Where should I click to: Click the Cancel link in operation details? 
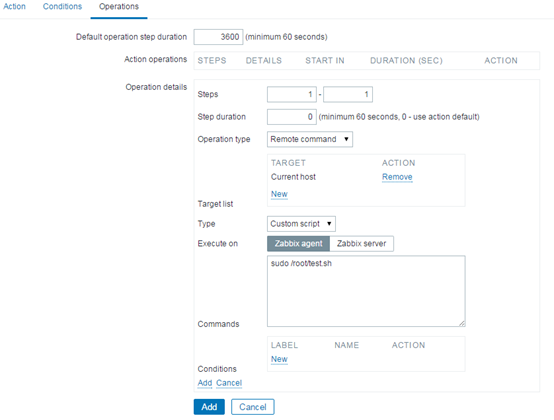(x=229, y=383)
